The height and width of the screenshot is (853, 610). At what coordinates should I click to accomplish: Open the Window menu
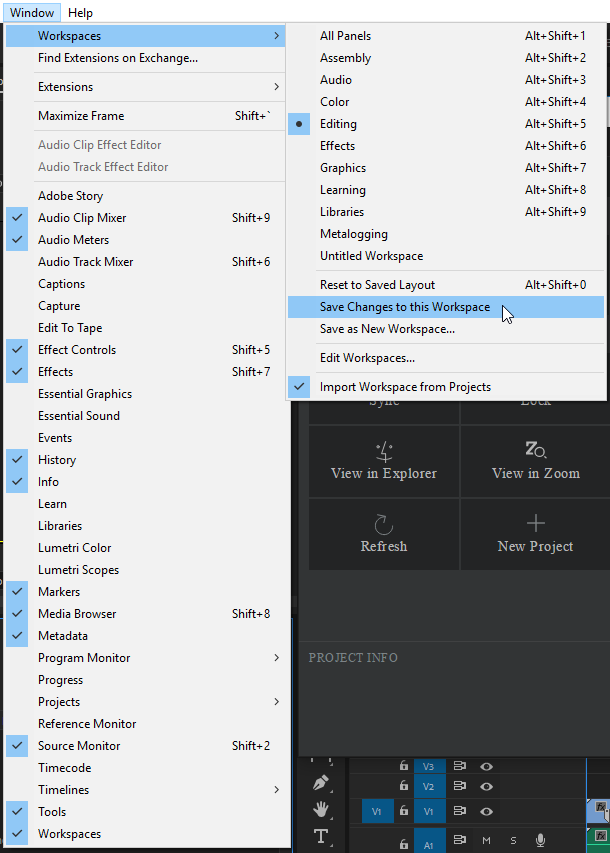click(x=32, y=13)
